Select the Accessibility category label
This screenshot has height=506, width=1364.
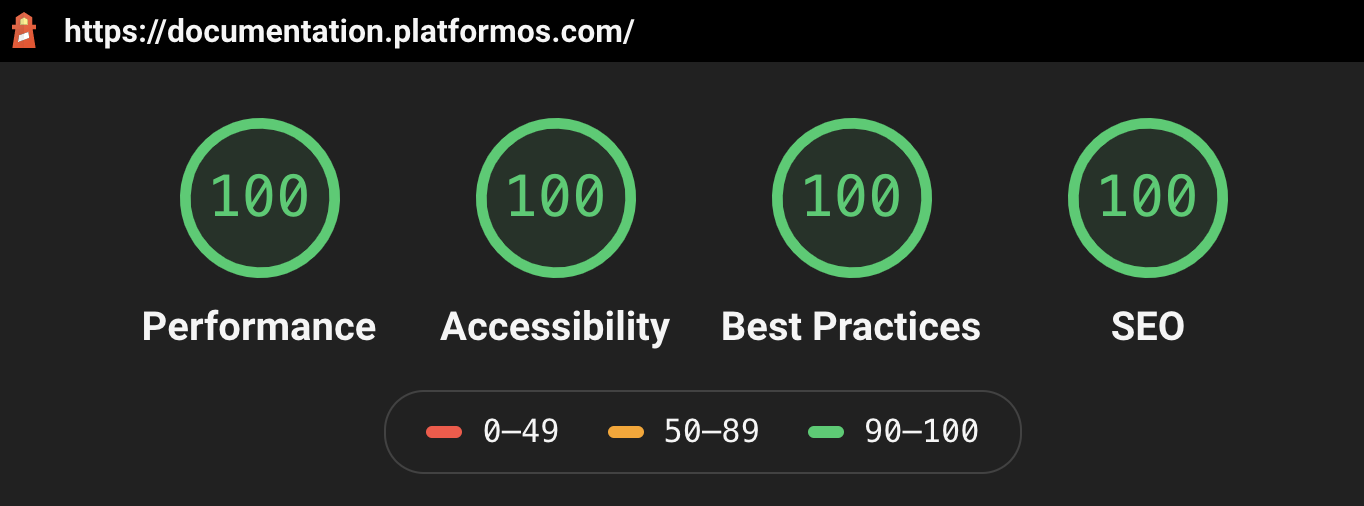[555, 327]
